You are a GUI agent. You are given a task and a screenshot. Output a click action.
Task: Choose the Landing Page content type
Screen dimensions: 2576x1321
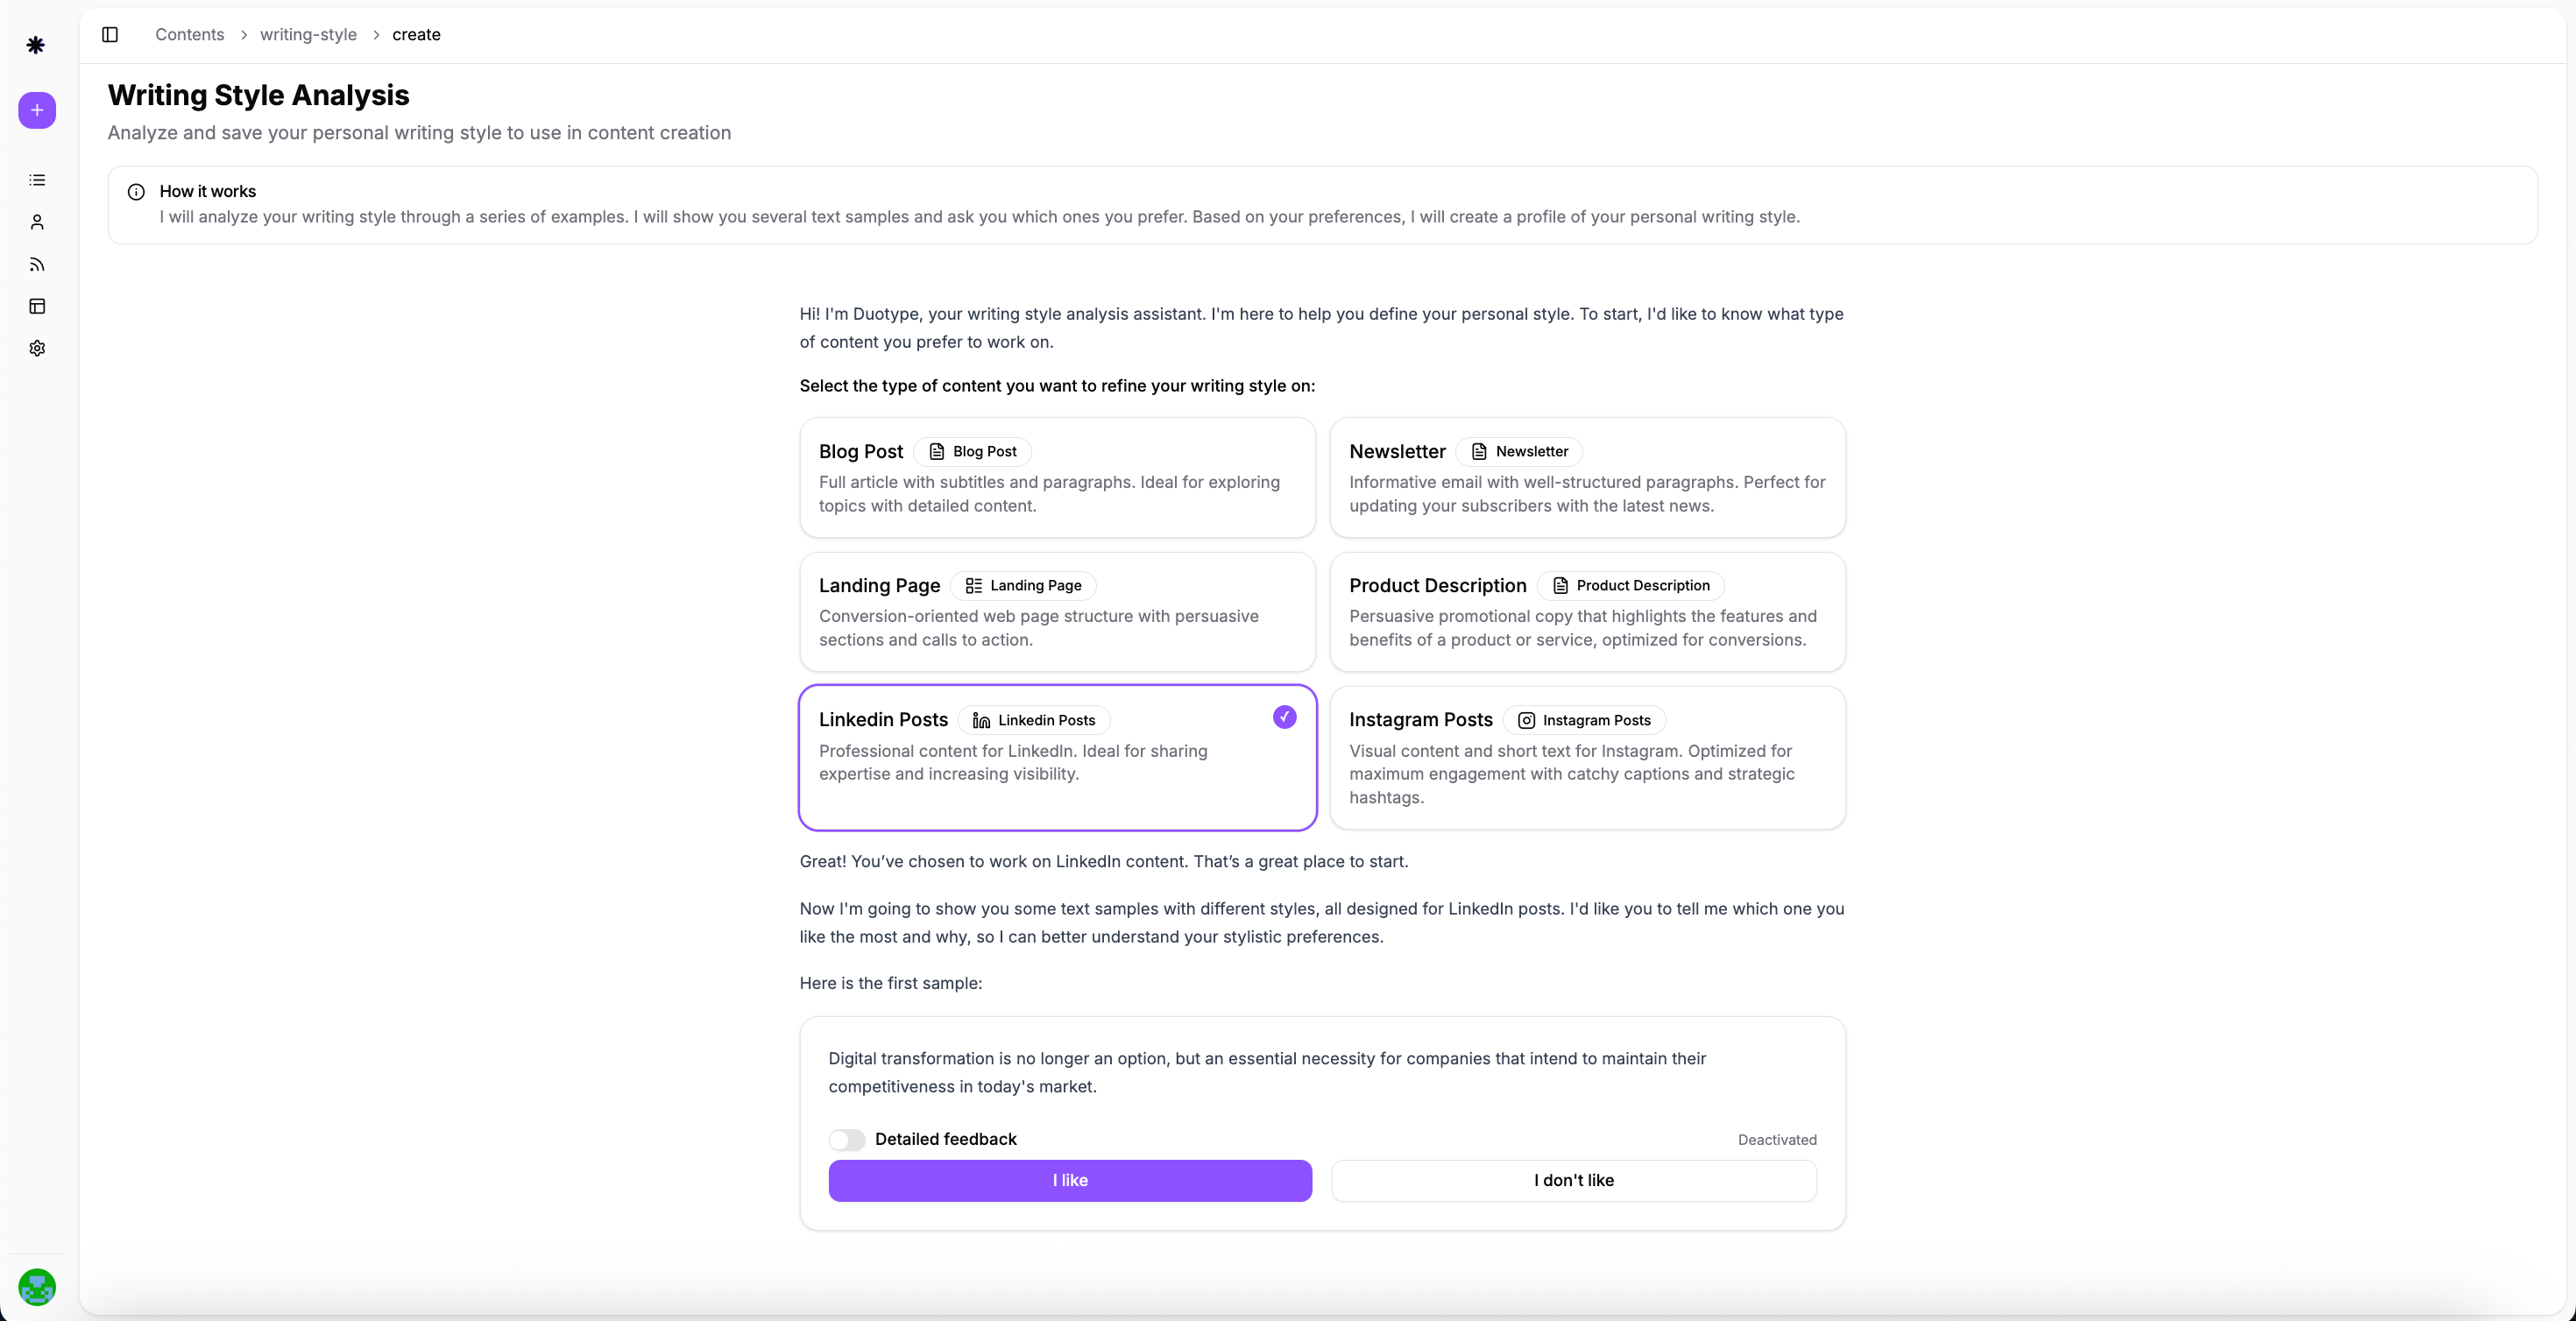[x=1056, y=612]
